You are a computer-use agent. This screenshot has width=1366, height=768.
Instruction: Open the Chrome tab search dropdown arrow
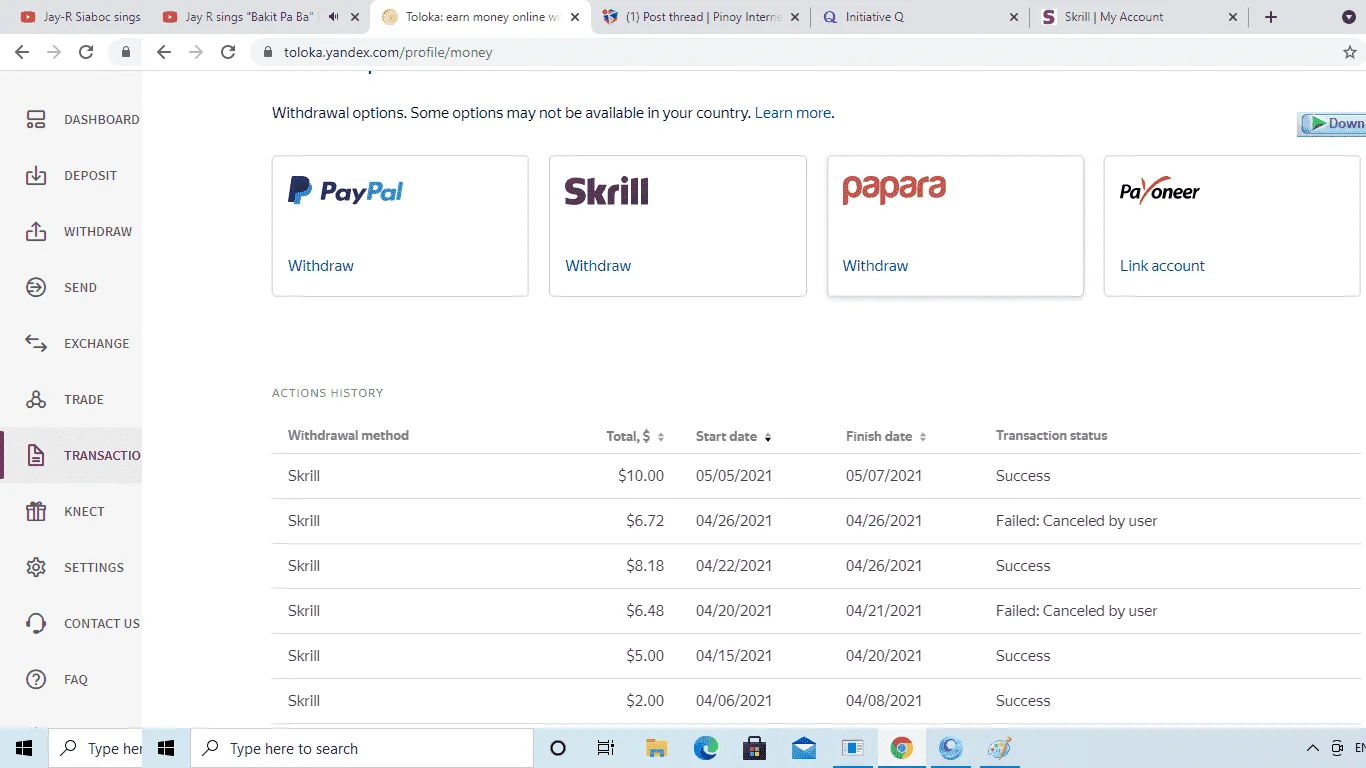1349,17
